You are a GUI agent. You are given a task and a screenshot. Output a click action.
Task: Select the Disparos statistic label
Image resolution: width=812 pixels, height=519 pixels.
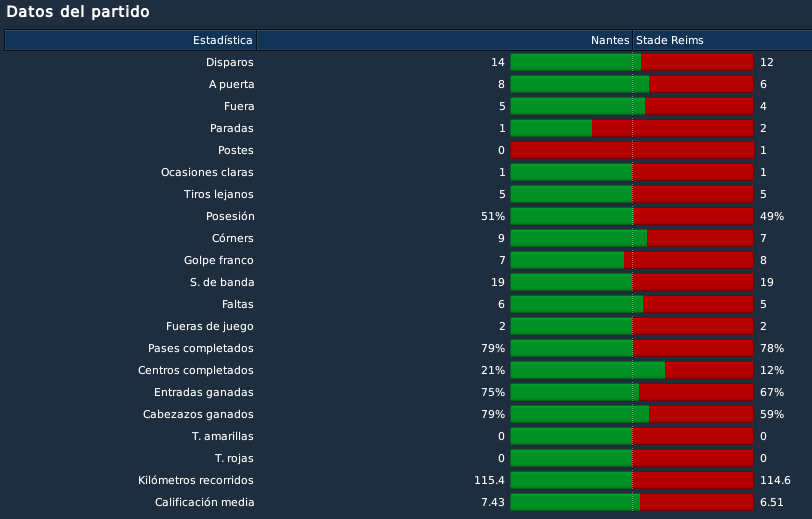point(229,62)
